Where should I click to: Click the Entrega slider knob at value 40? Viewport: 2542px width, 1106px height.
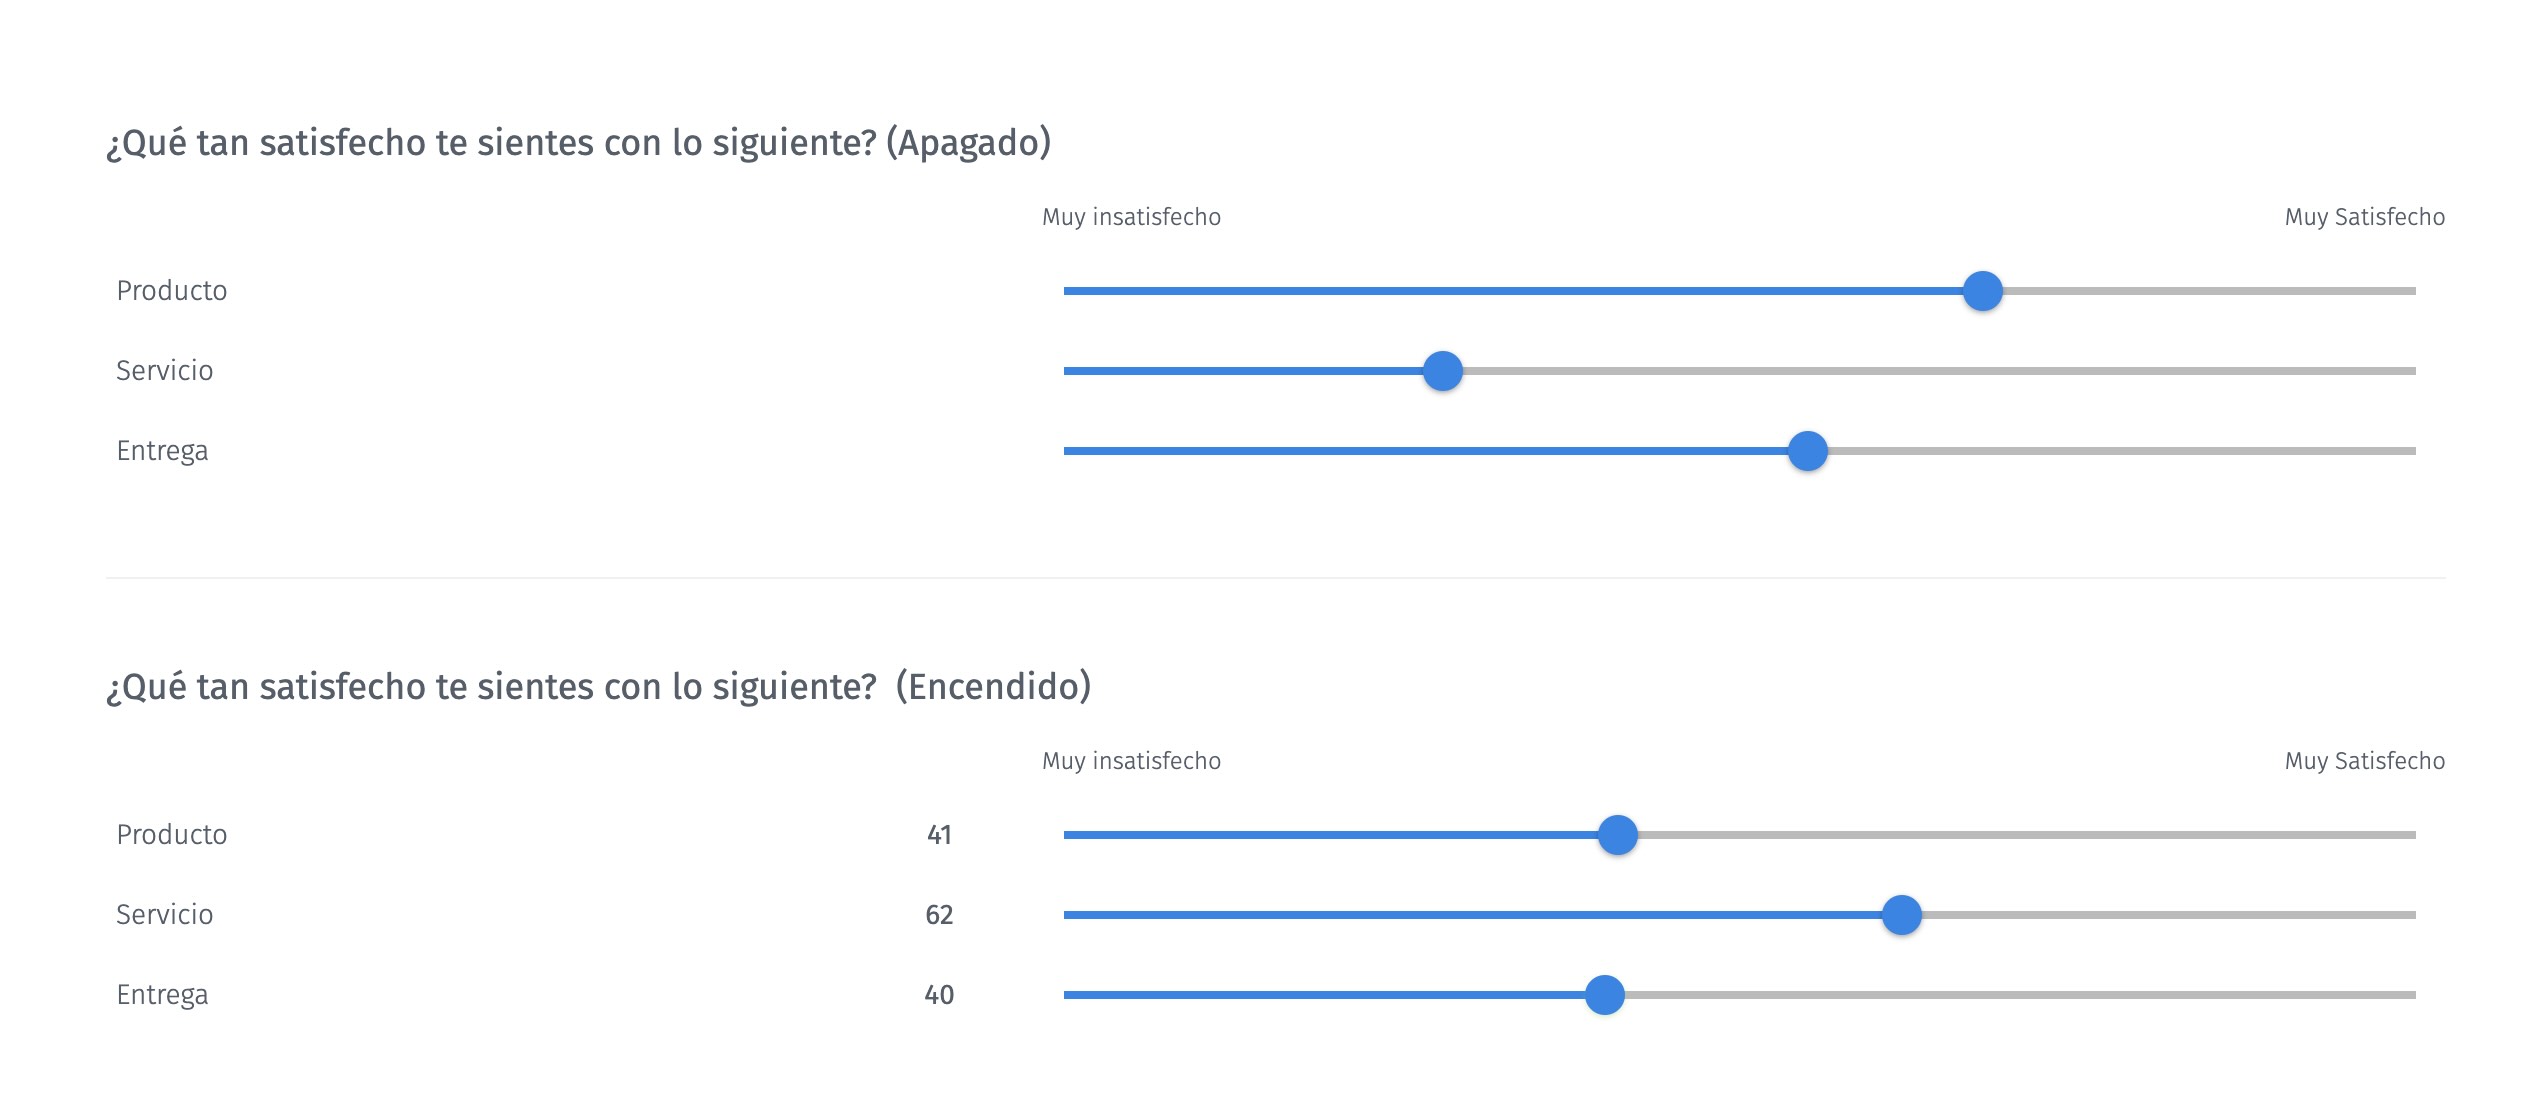click(x=1606, y=995)
